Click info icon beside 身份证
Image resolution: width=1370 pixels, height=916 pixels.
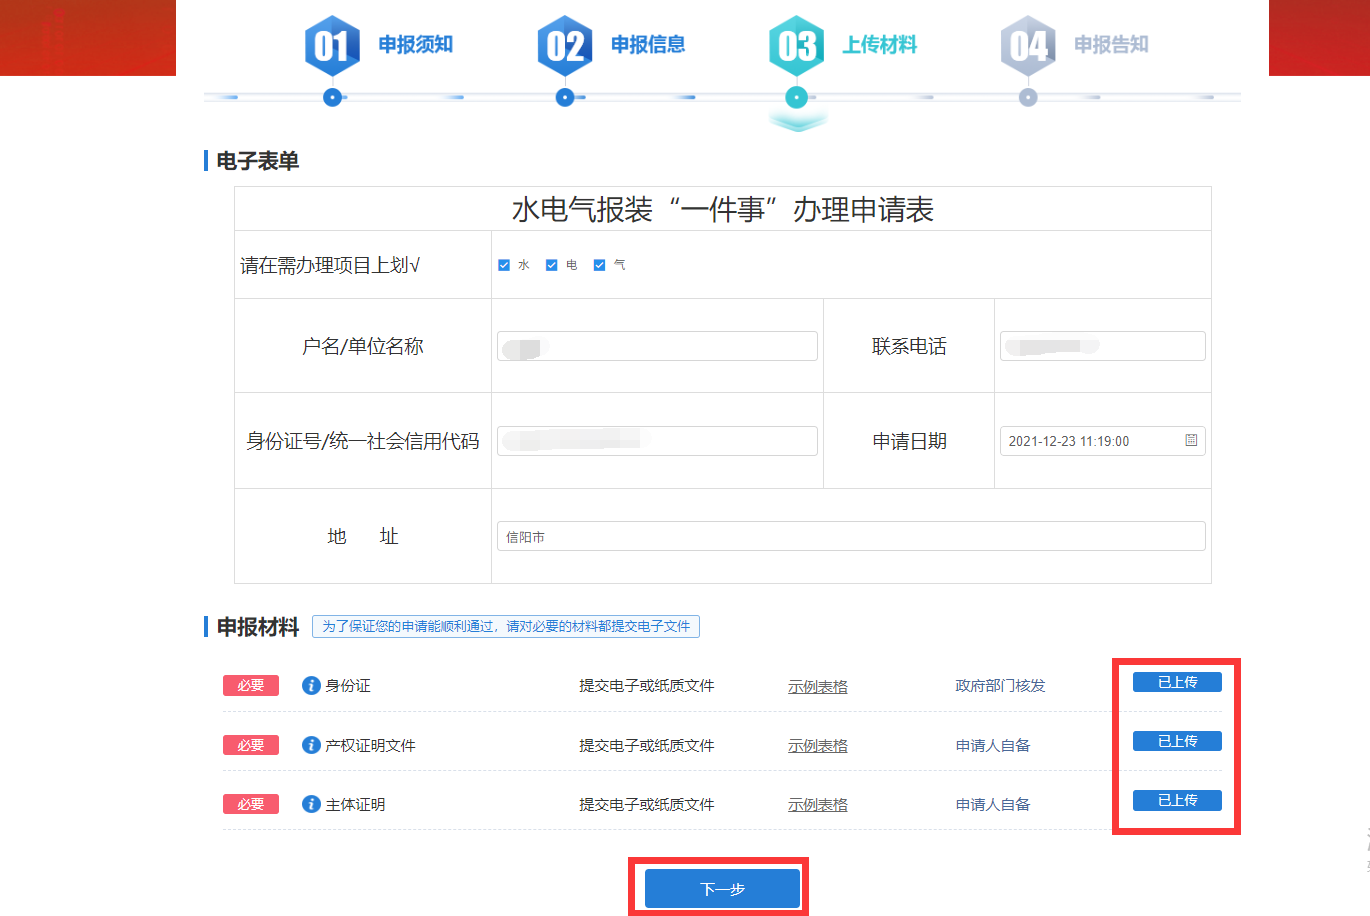[311, 686]
